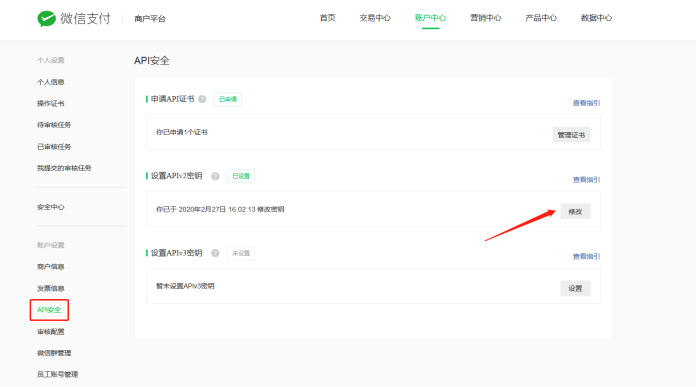Viewport: 697px width, 387px height.
Task: Click 已设置 status tag
Action: (241, 176)
